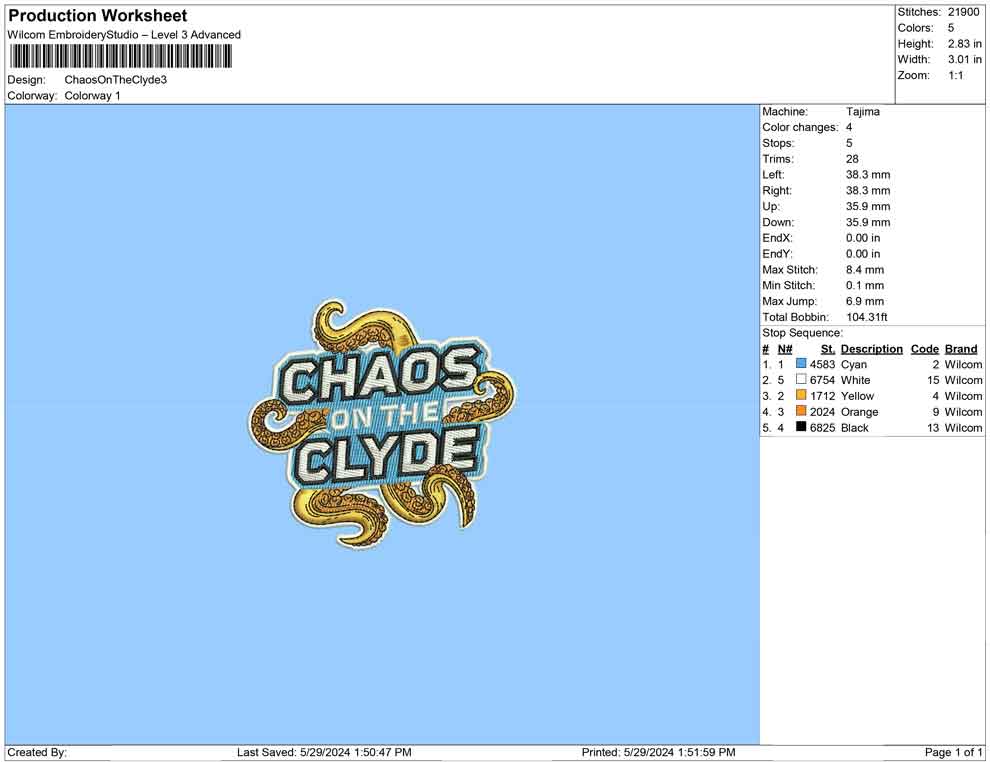Select the 'Production Worksheet' heading
Viewport: 990px width, 762px height.
[x=98, y=16]
